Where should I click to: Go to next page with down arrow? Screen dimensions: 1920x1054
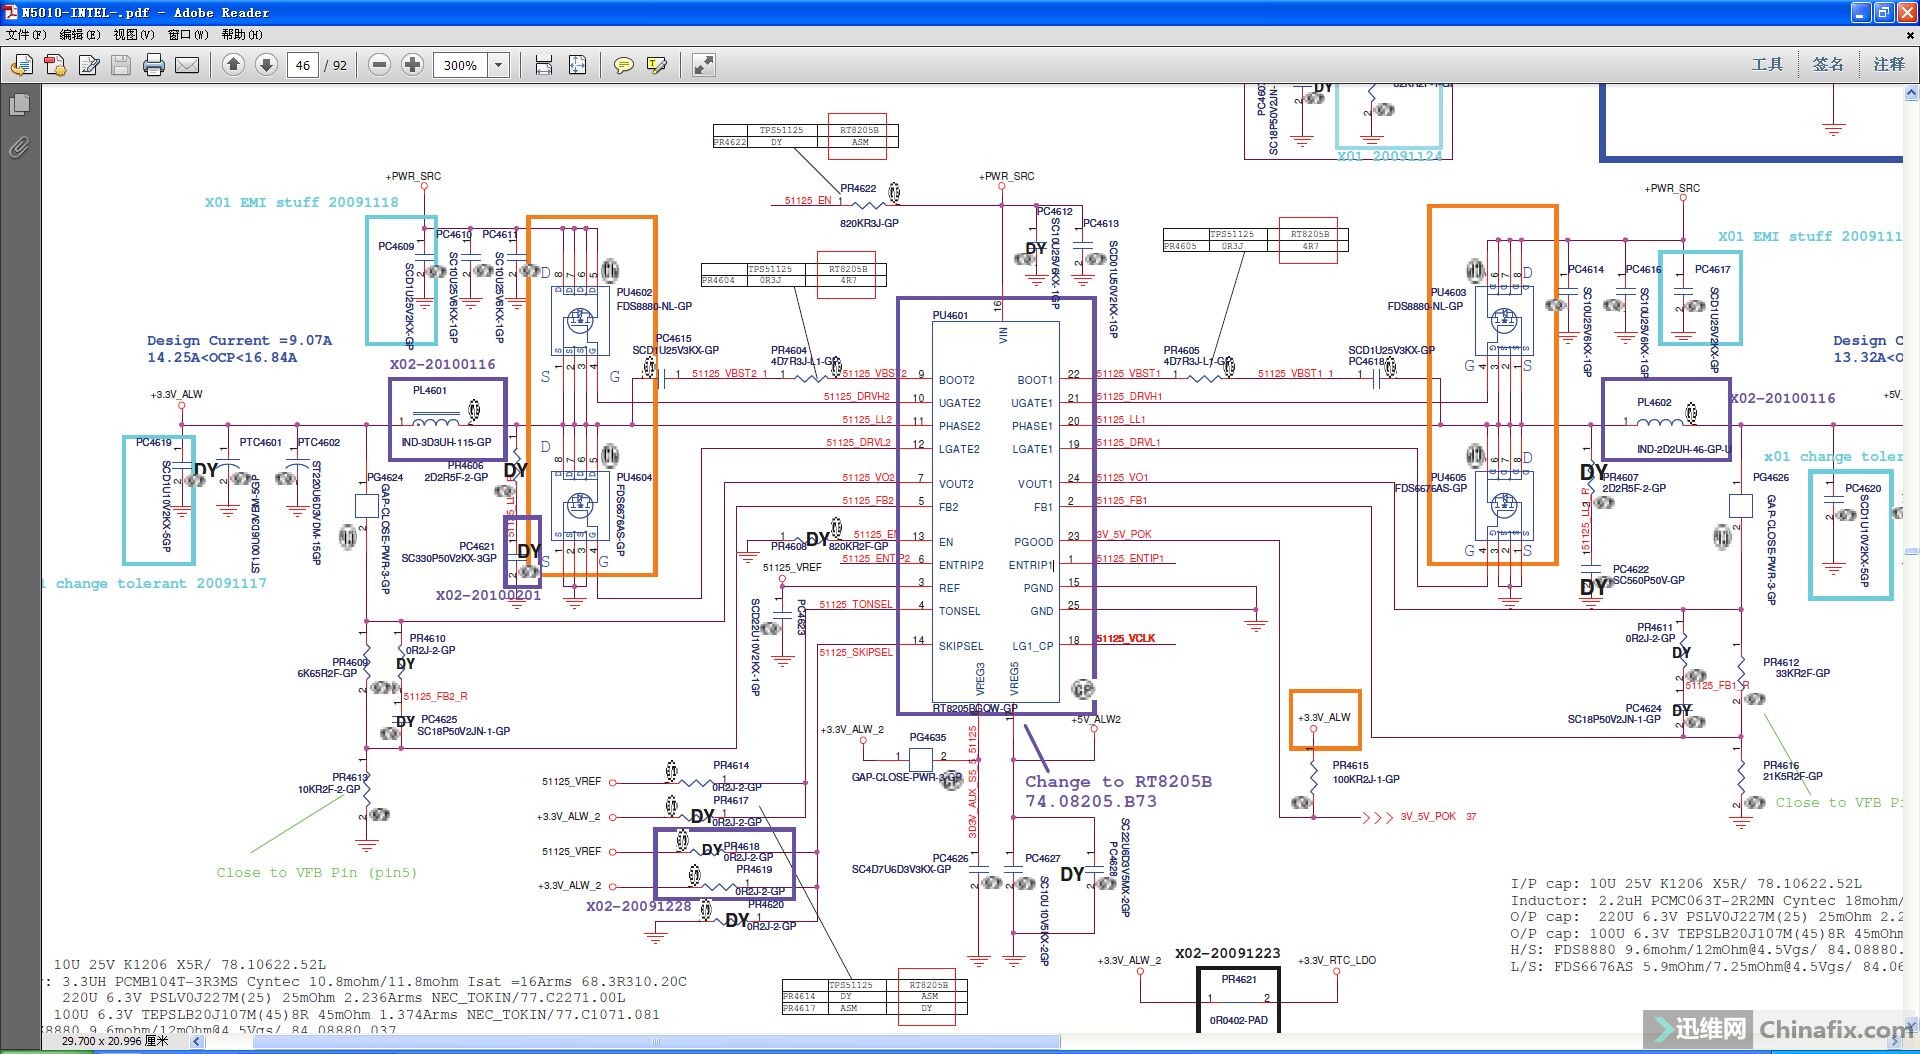pyautogui.click(x=266, y=65)
